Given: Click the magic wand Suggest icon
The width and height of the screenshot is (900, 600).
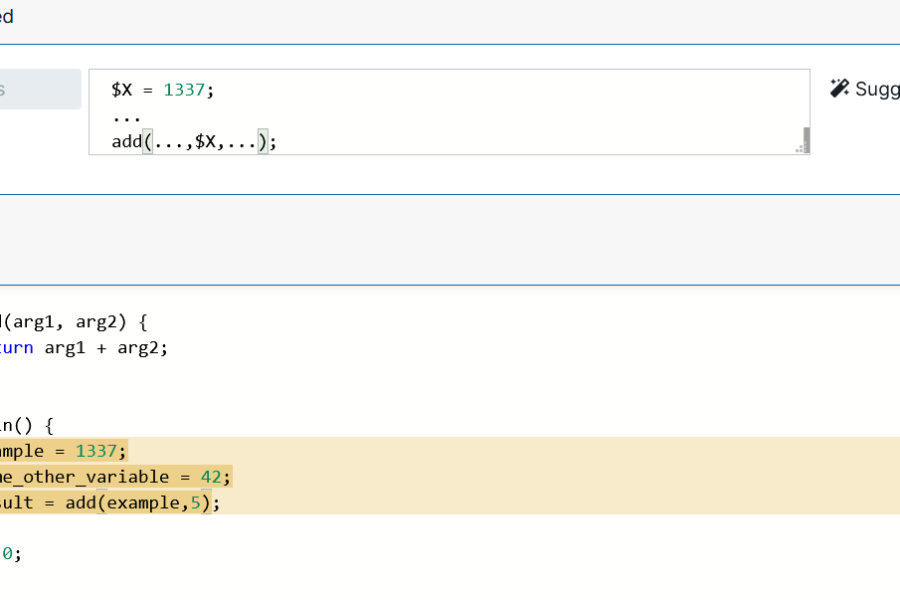Looking at the screenshot, I should coord(839,88).
